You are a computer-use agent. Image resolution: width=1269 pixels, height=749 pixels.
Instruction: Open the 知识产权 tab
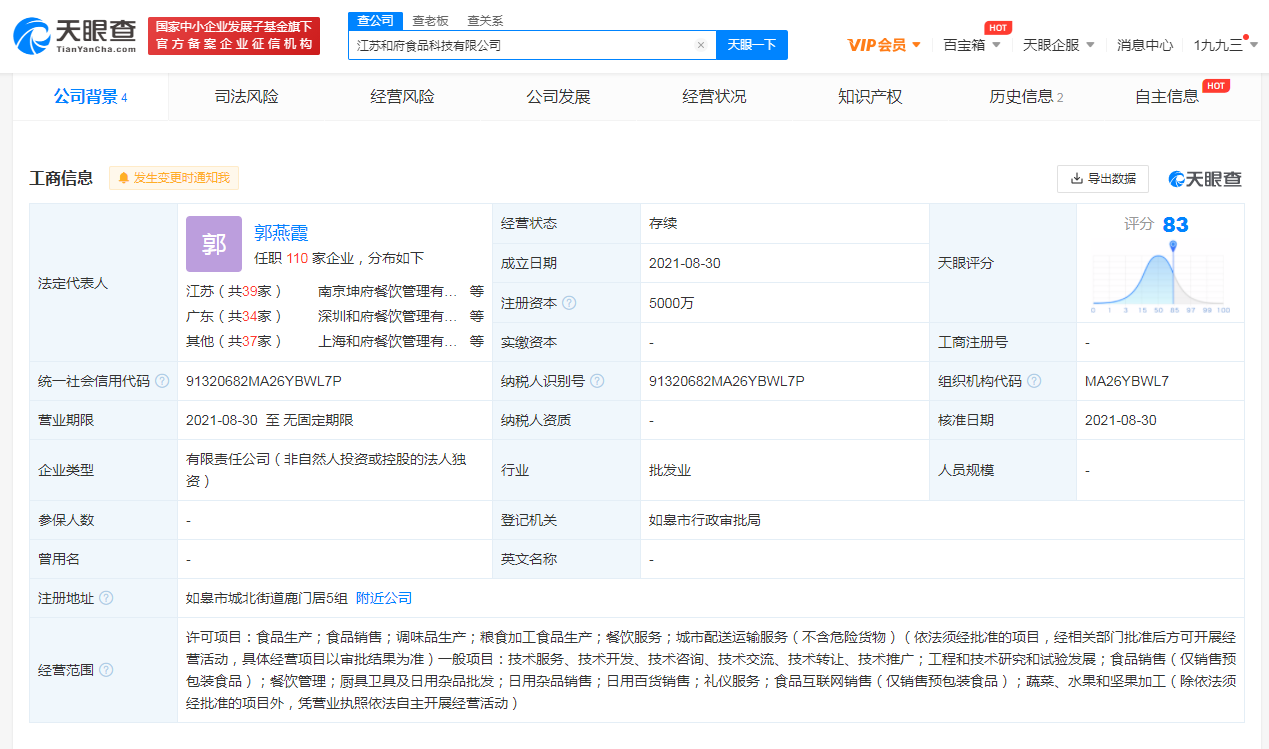(870, 97)
